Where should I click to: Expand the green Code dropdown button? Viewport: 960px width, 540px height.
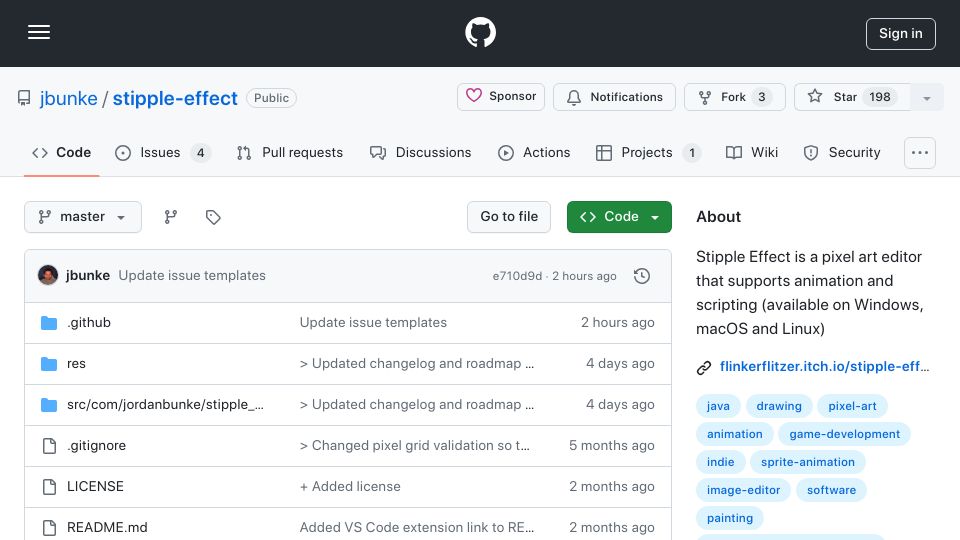click(619, 217)
